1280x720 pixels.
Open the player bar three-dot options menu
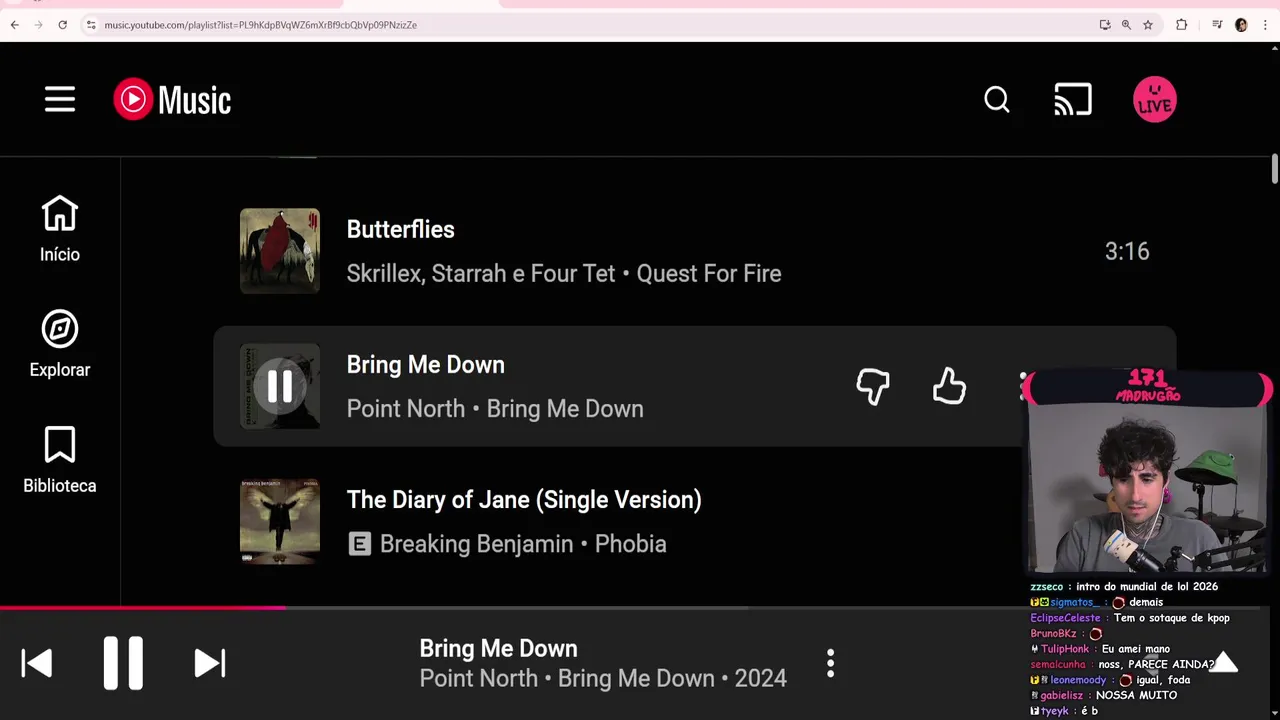pyautogui.click(x=830, y=663)
